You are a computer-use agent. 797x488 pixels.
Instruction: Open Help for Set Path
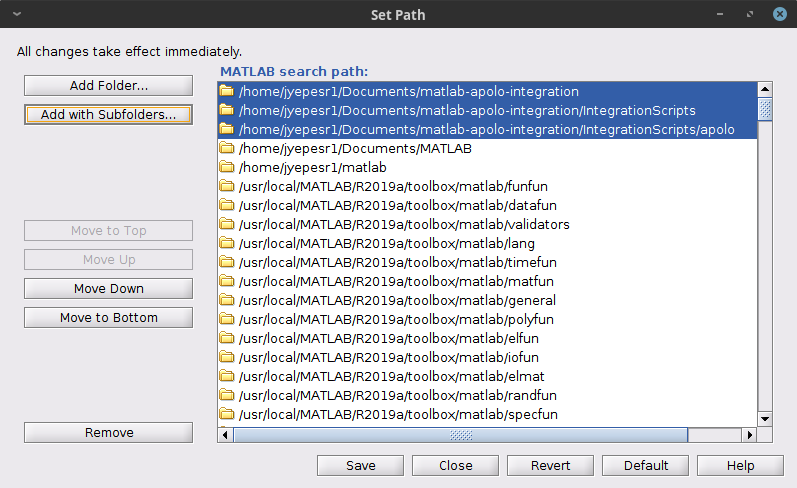coord(740,465)
